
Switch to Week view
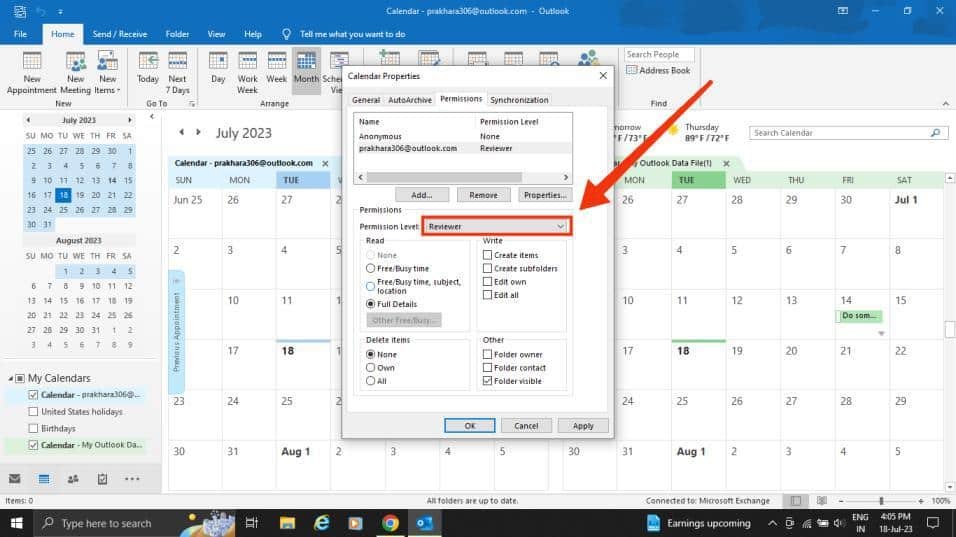[x=276, y=68]
